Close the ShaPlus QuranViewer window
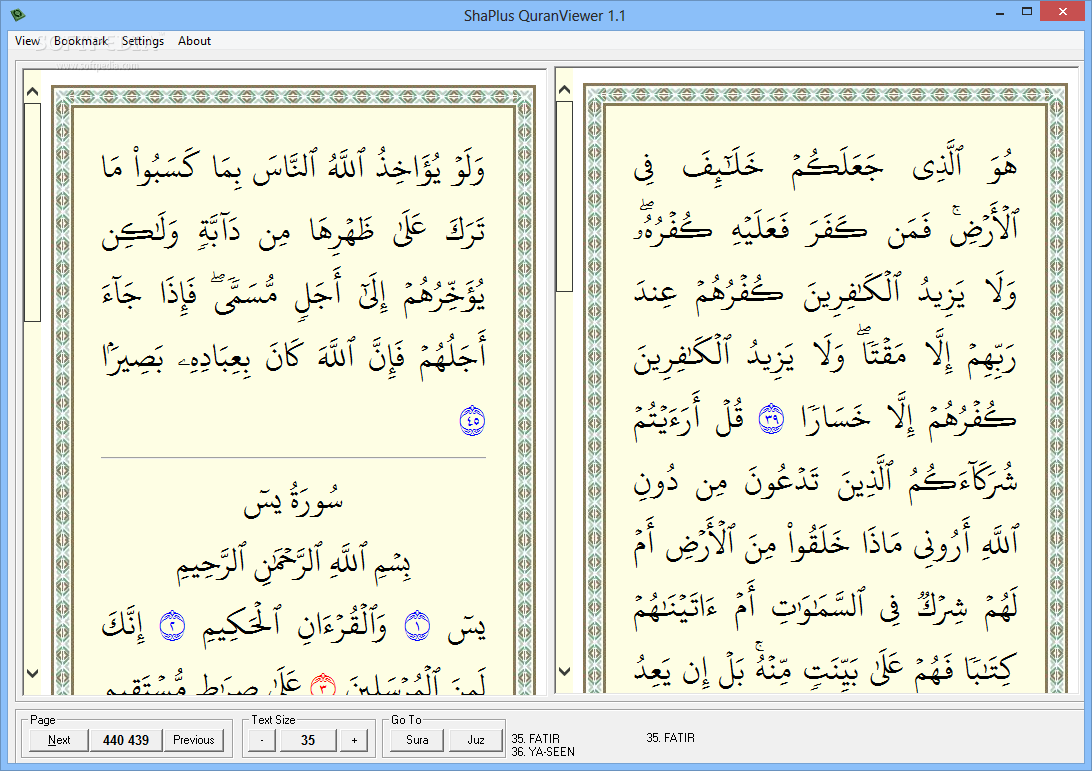 (1063, 12)
